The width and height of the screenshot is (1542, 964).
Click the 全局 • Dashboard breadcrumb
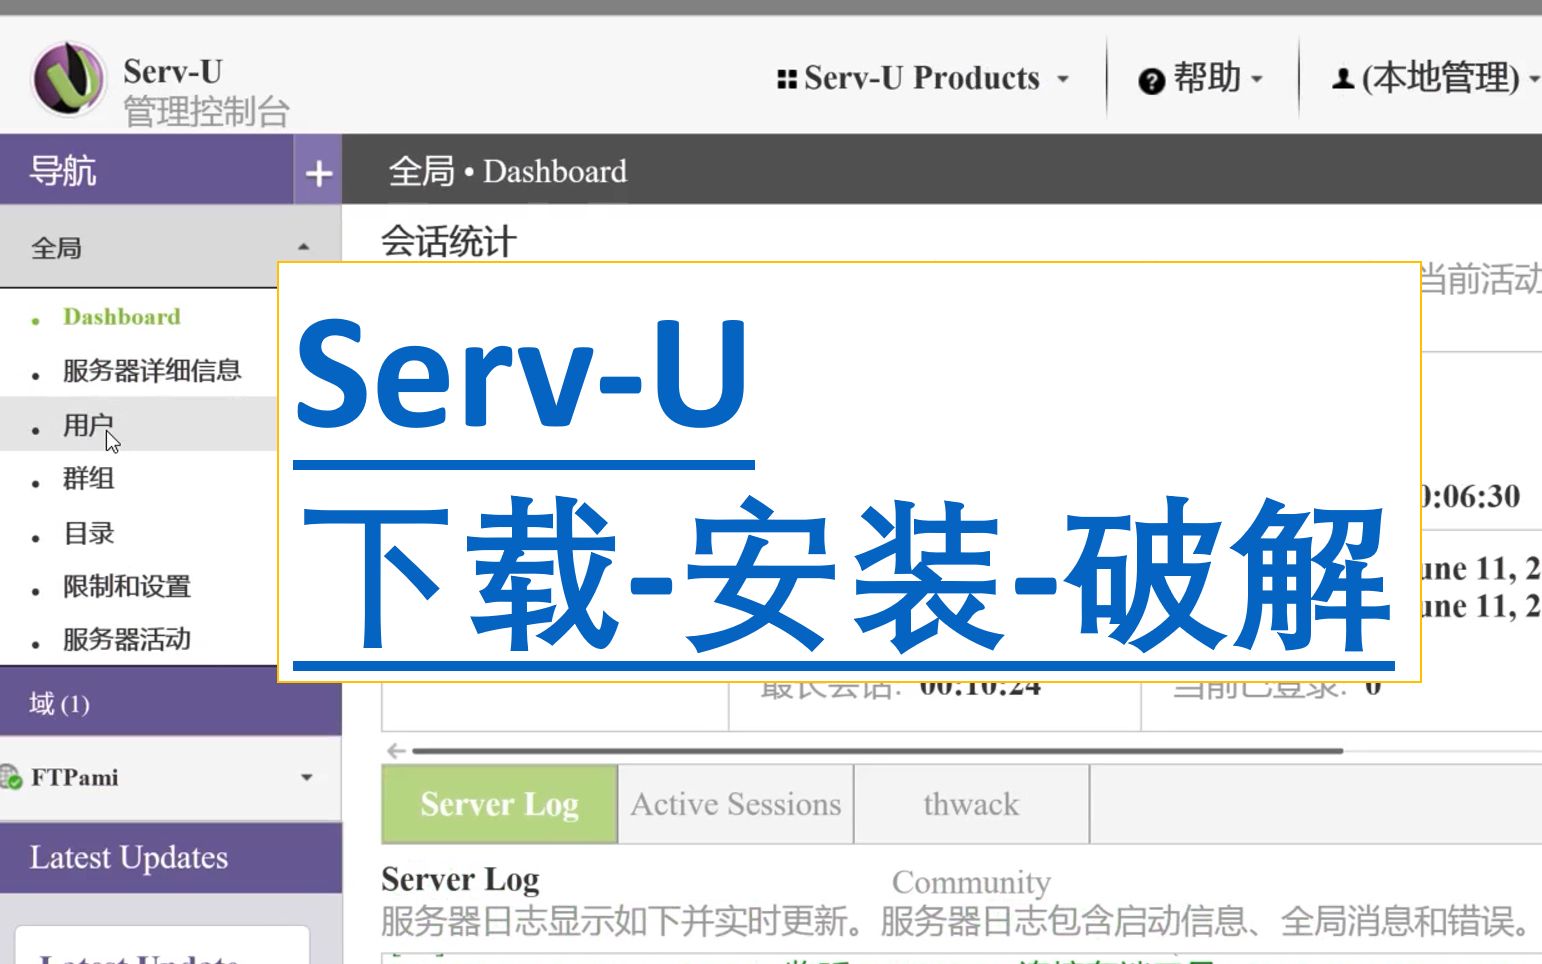point(508,172)
